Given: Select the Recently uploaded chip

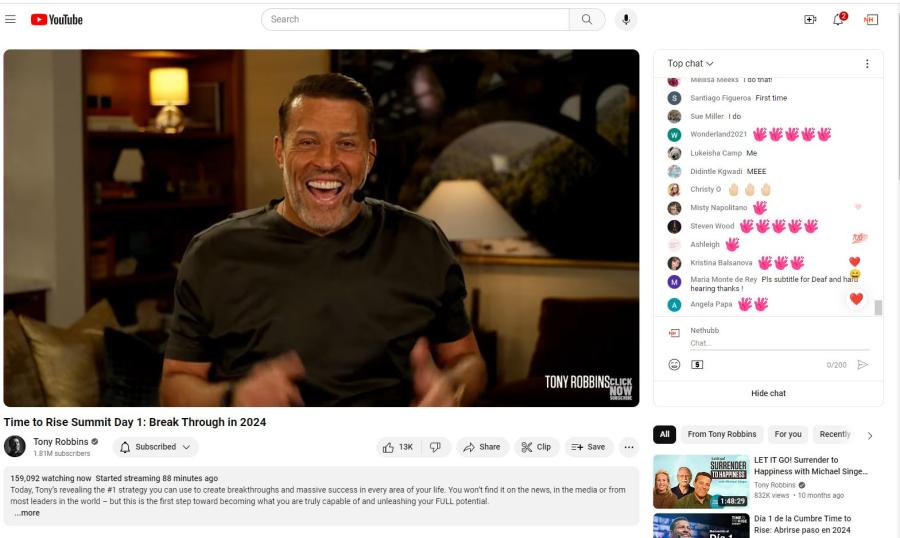Looking at the screenshot, I should (x=835, y=435).
